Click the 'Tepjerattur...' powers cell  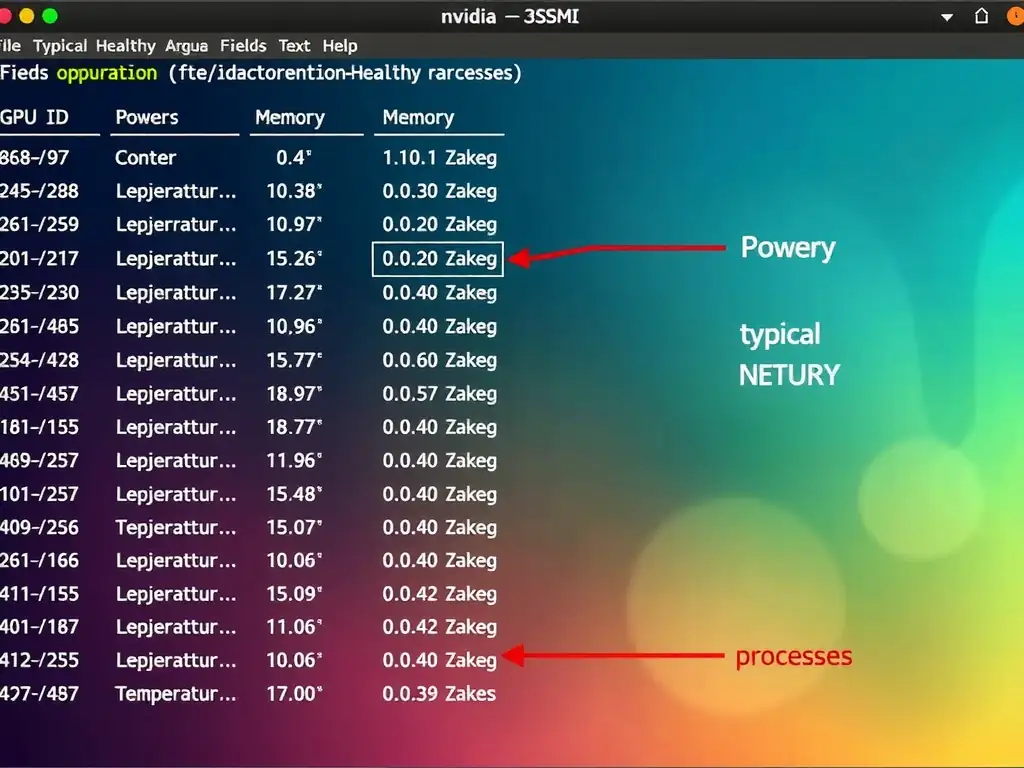coord(176,528)
